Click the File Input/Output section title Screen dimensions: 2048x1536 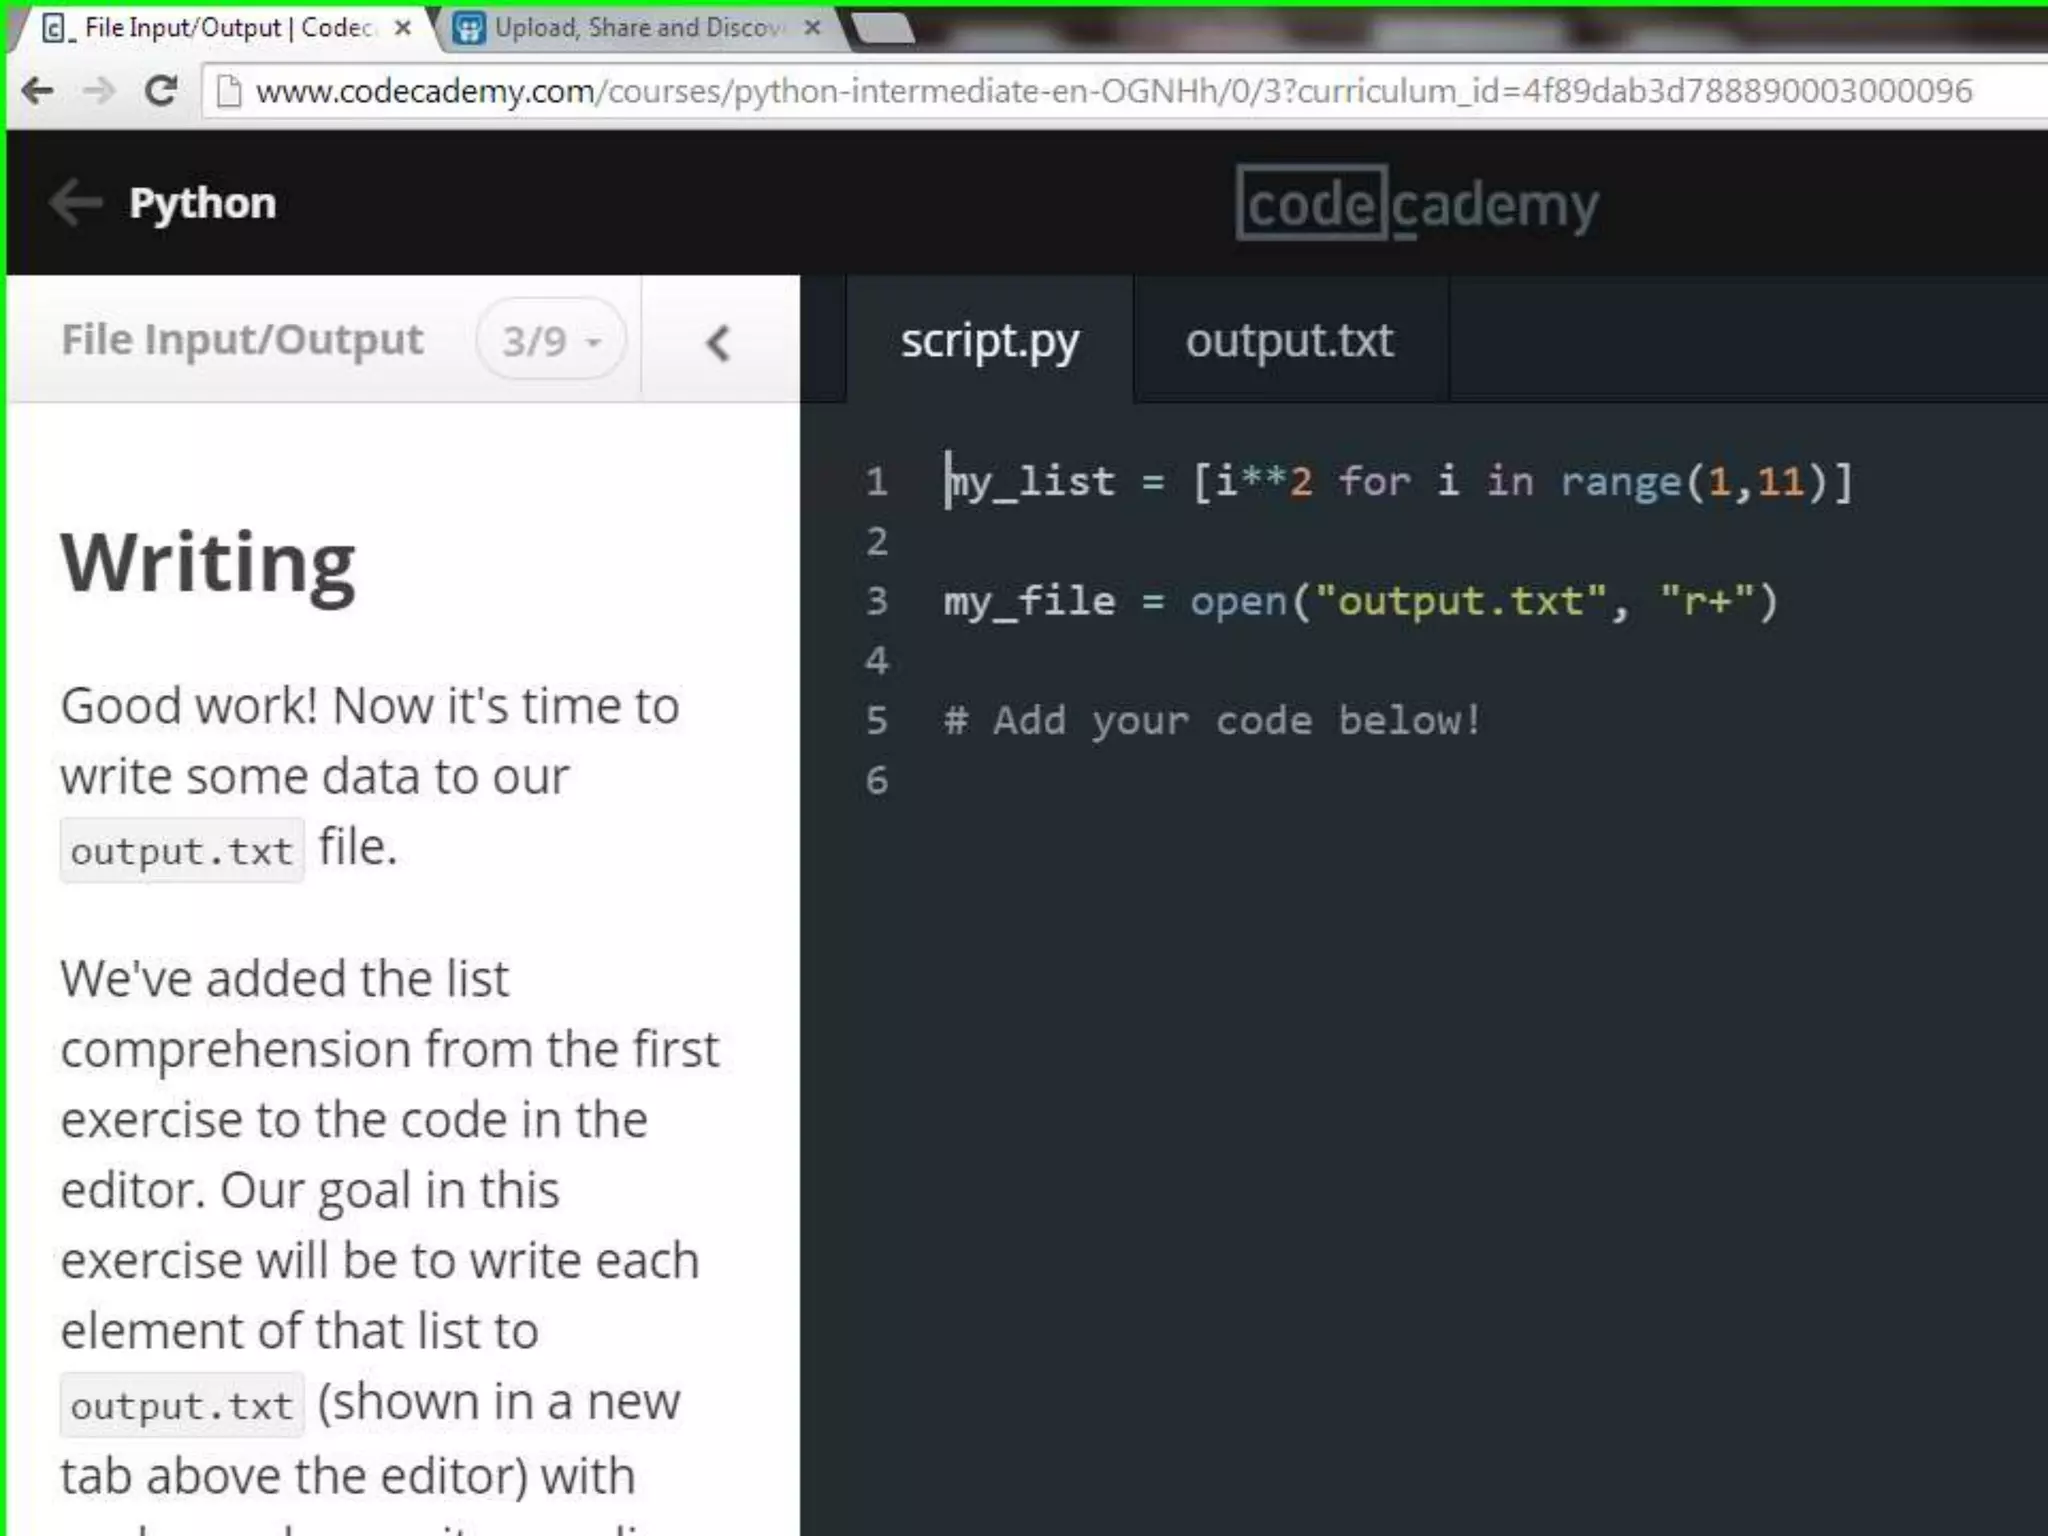point(242,340)
